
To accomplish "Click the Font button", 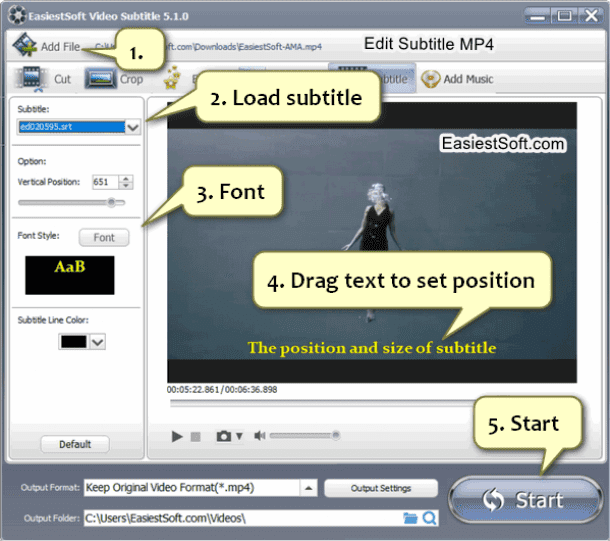I will pyautogui.click(x=104, y=237).
